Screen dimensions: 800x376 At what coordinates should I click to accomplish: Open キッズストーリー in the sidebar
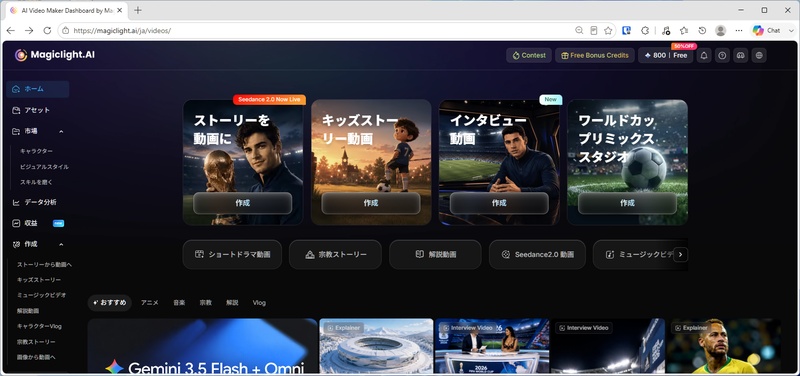point(38,280)
